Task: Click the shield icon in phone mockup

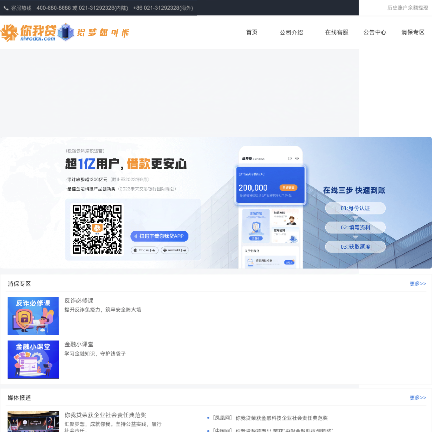Action: coord(256,227)
